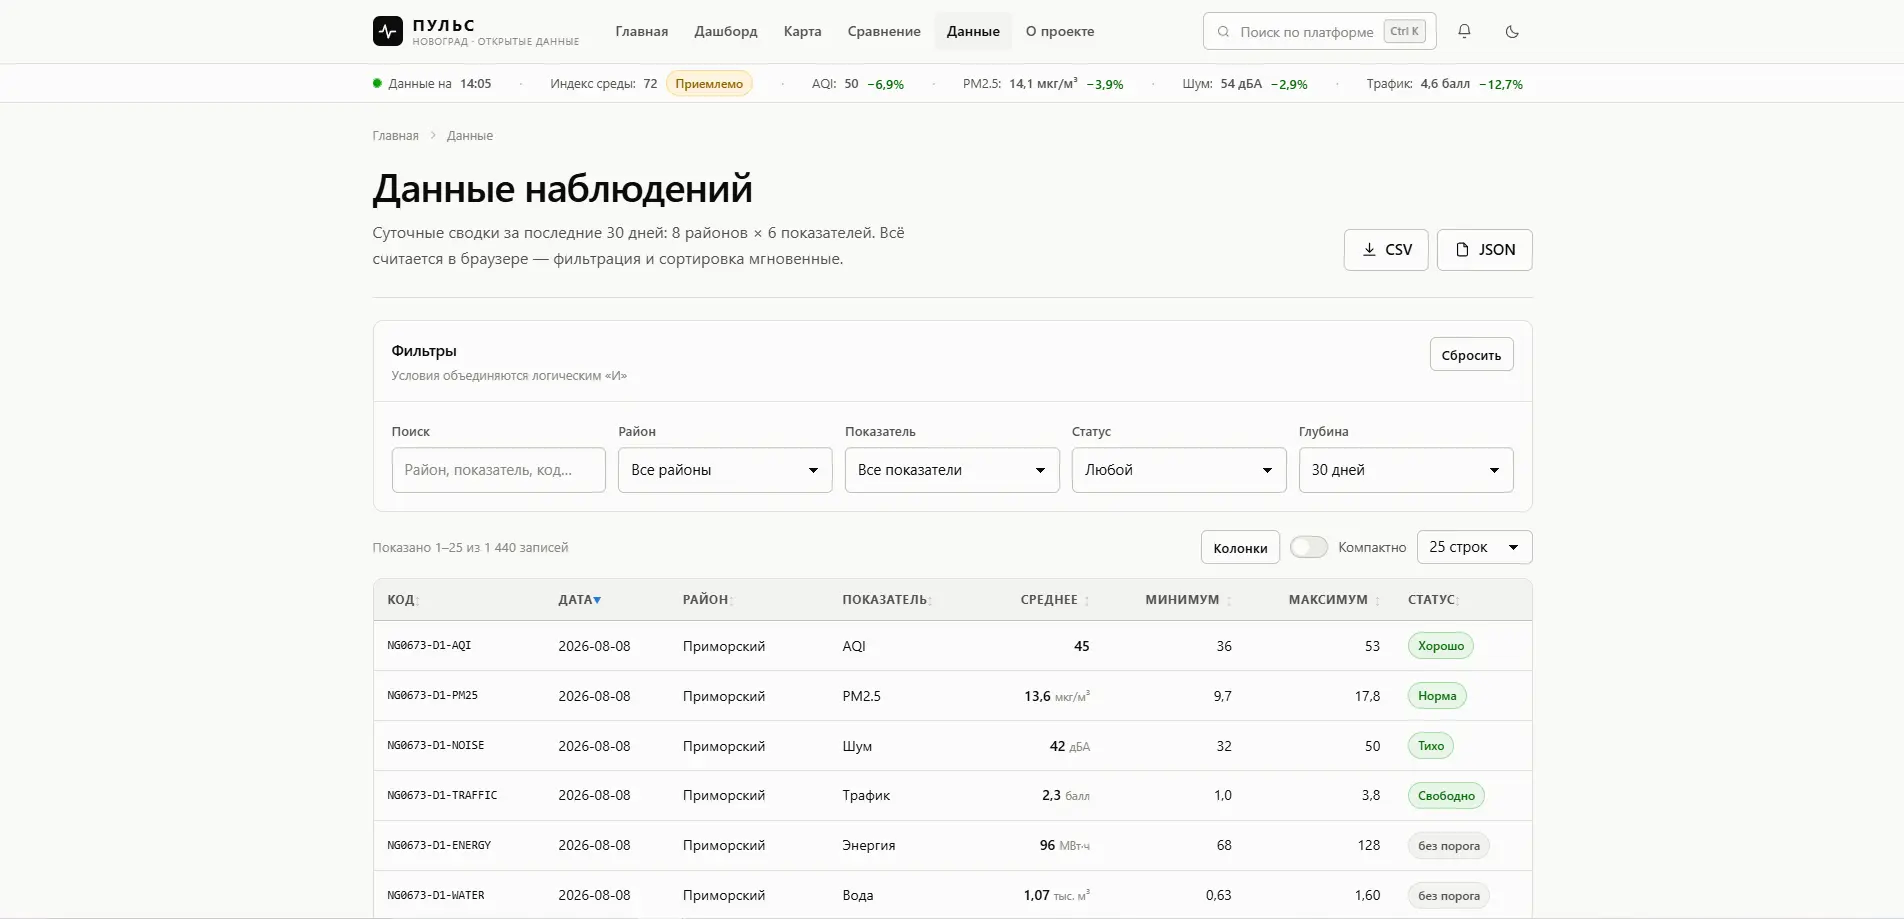Click code NG0673-D1-TRAFFIC
1904x919 pixels.
point(442,796)
